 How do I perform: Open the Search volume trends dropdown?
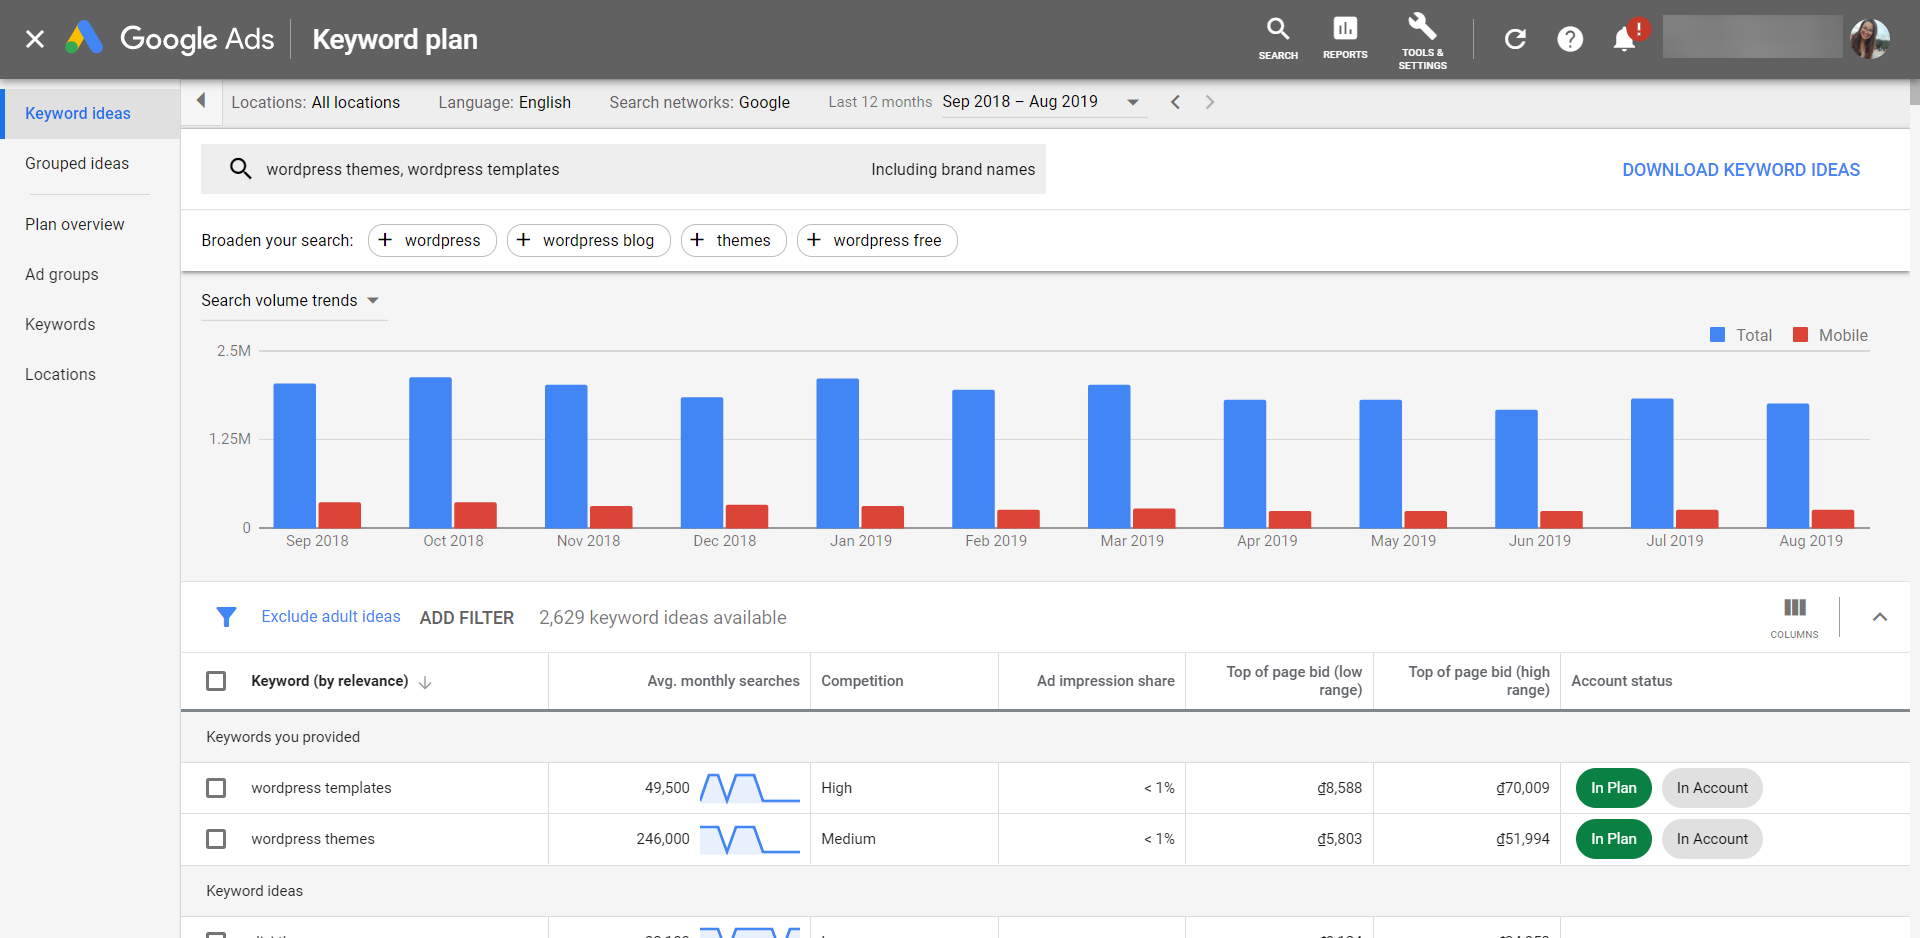[x=290, y=301]
